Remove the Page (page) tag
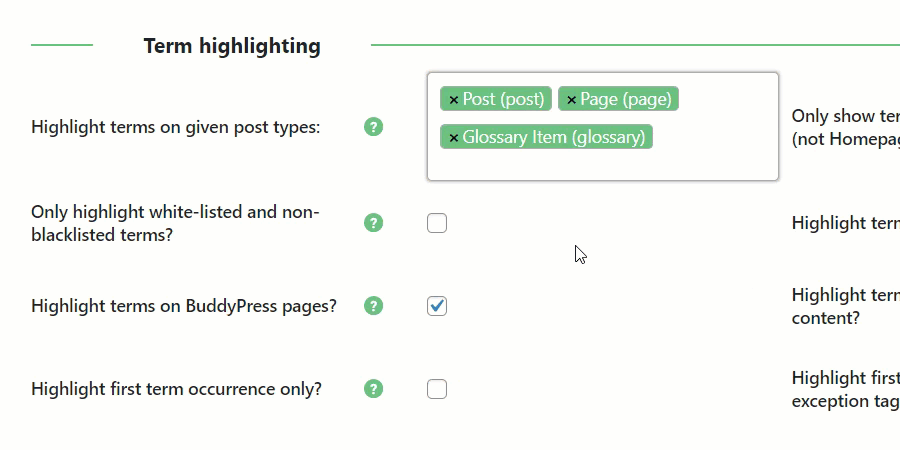Screen dimensions: 900x450 571,100
